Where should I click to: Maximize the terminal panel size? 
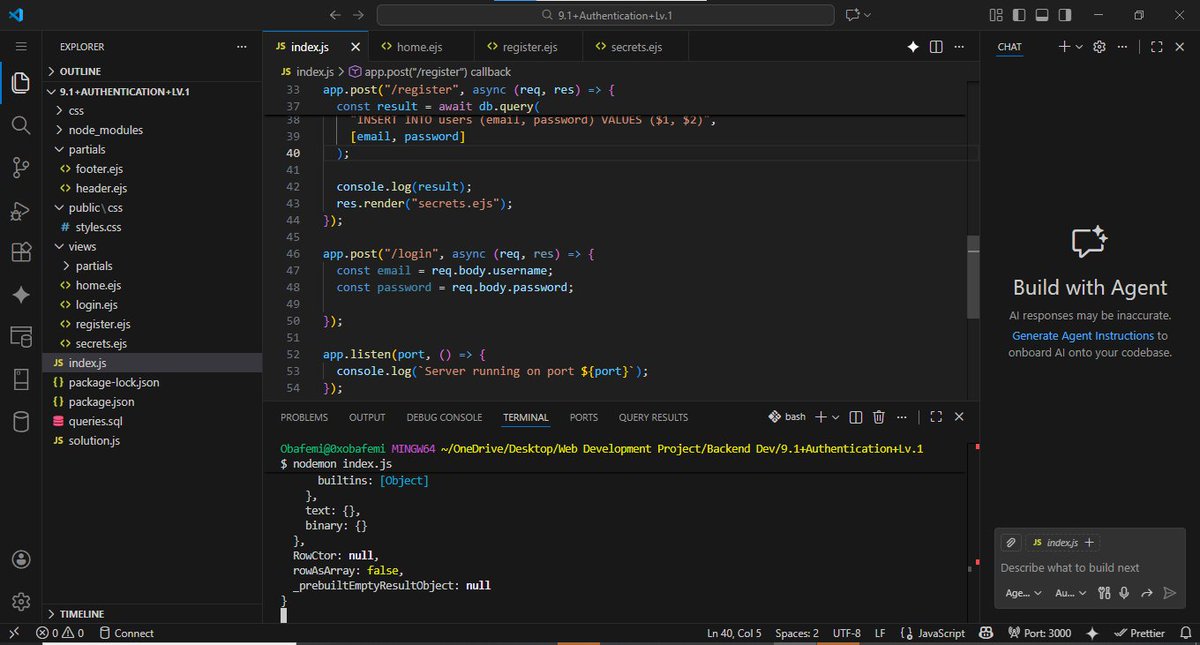point(936,417)
